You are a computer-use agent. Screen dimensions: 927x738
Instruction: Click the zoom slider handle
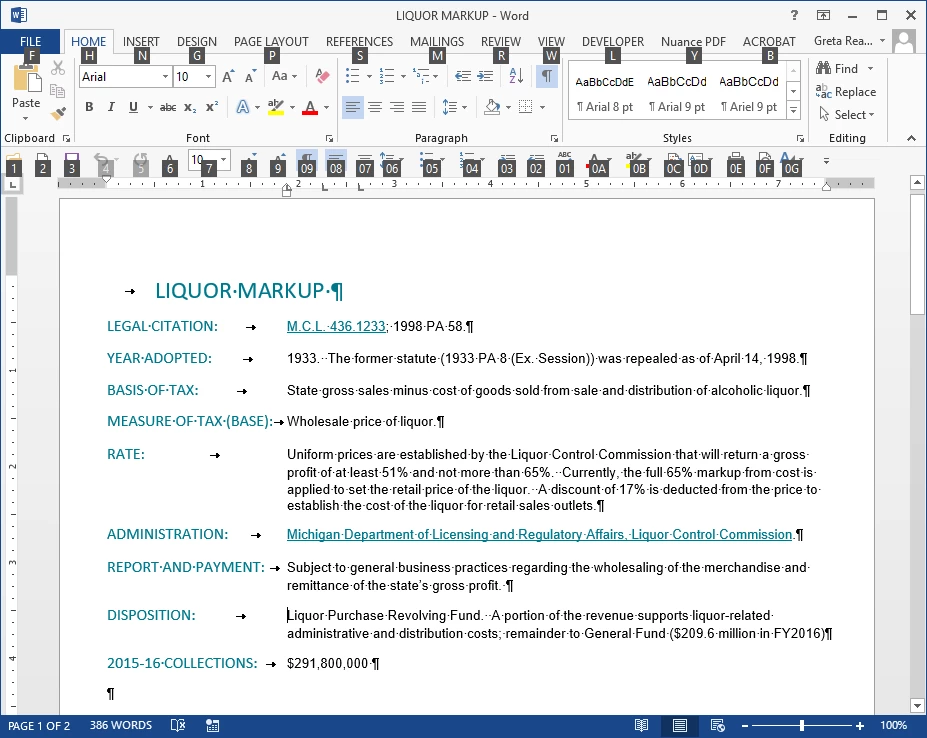pyautogui.click(x=802, y=726)
